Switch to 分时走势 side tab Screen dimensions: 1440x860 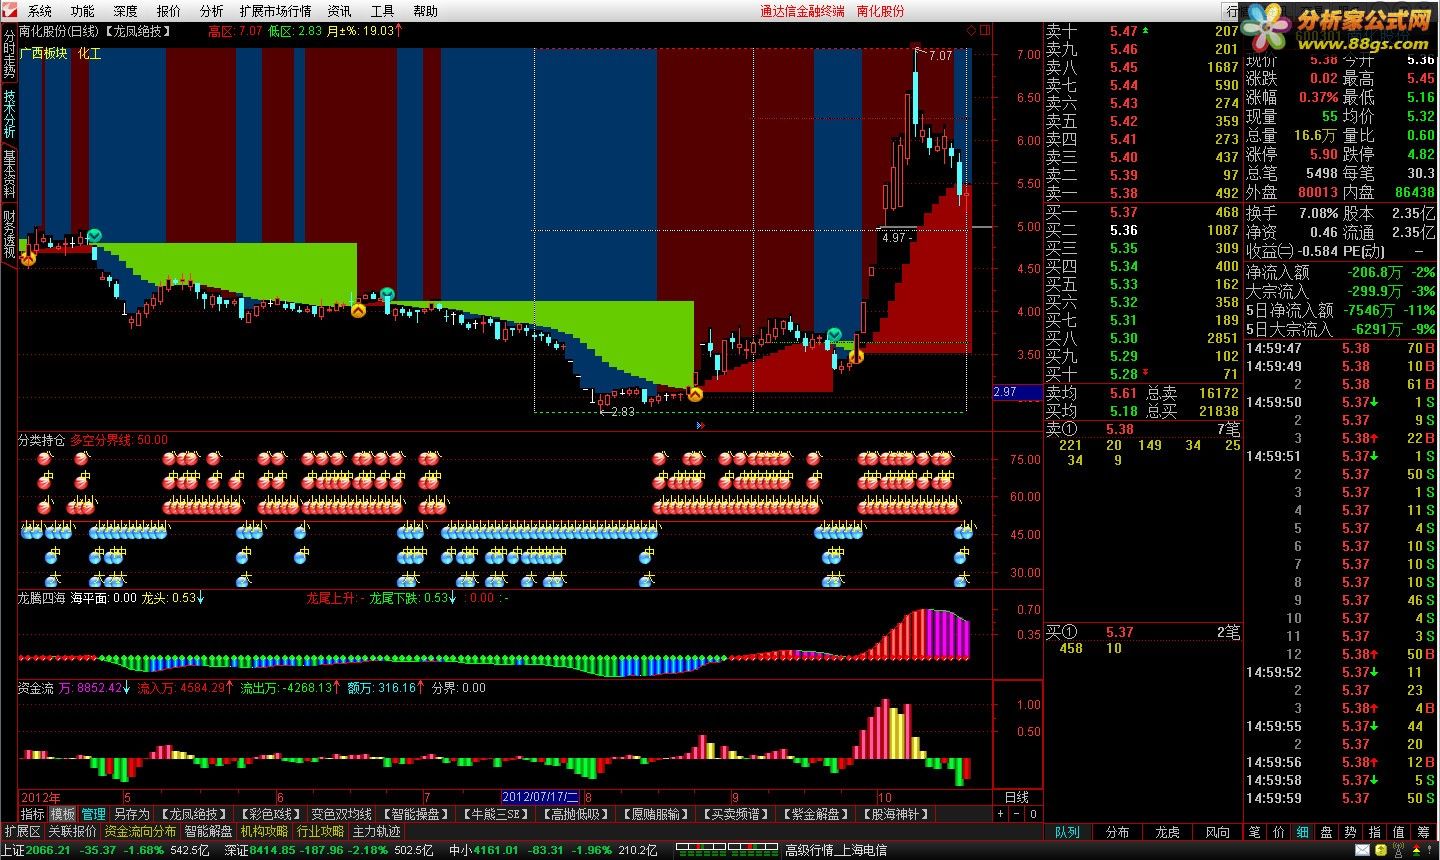tap(9, 54)
